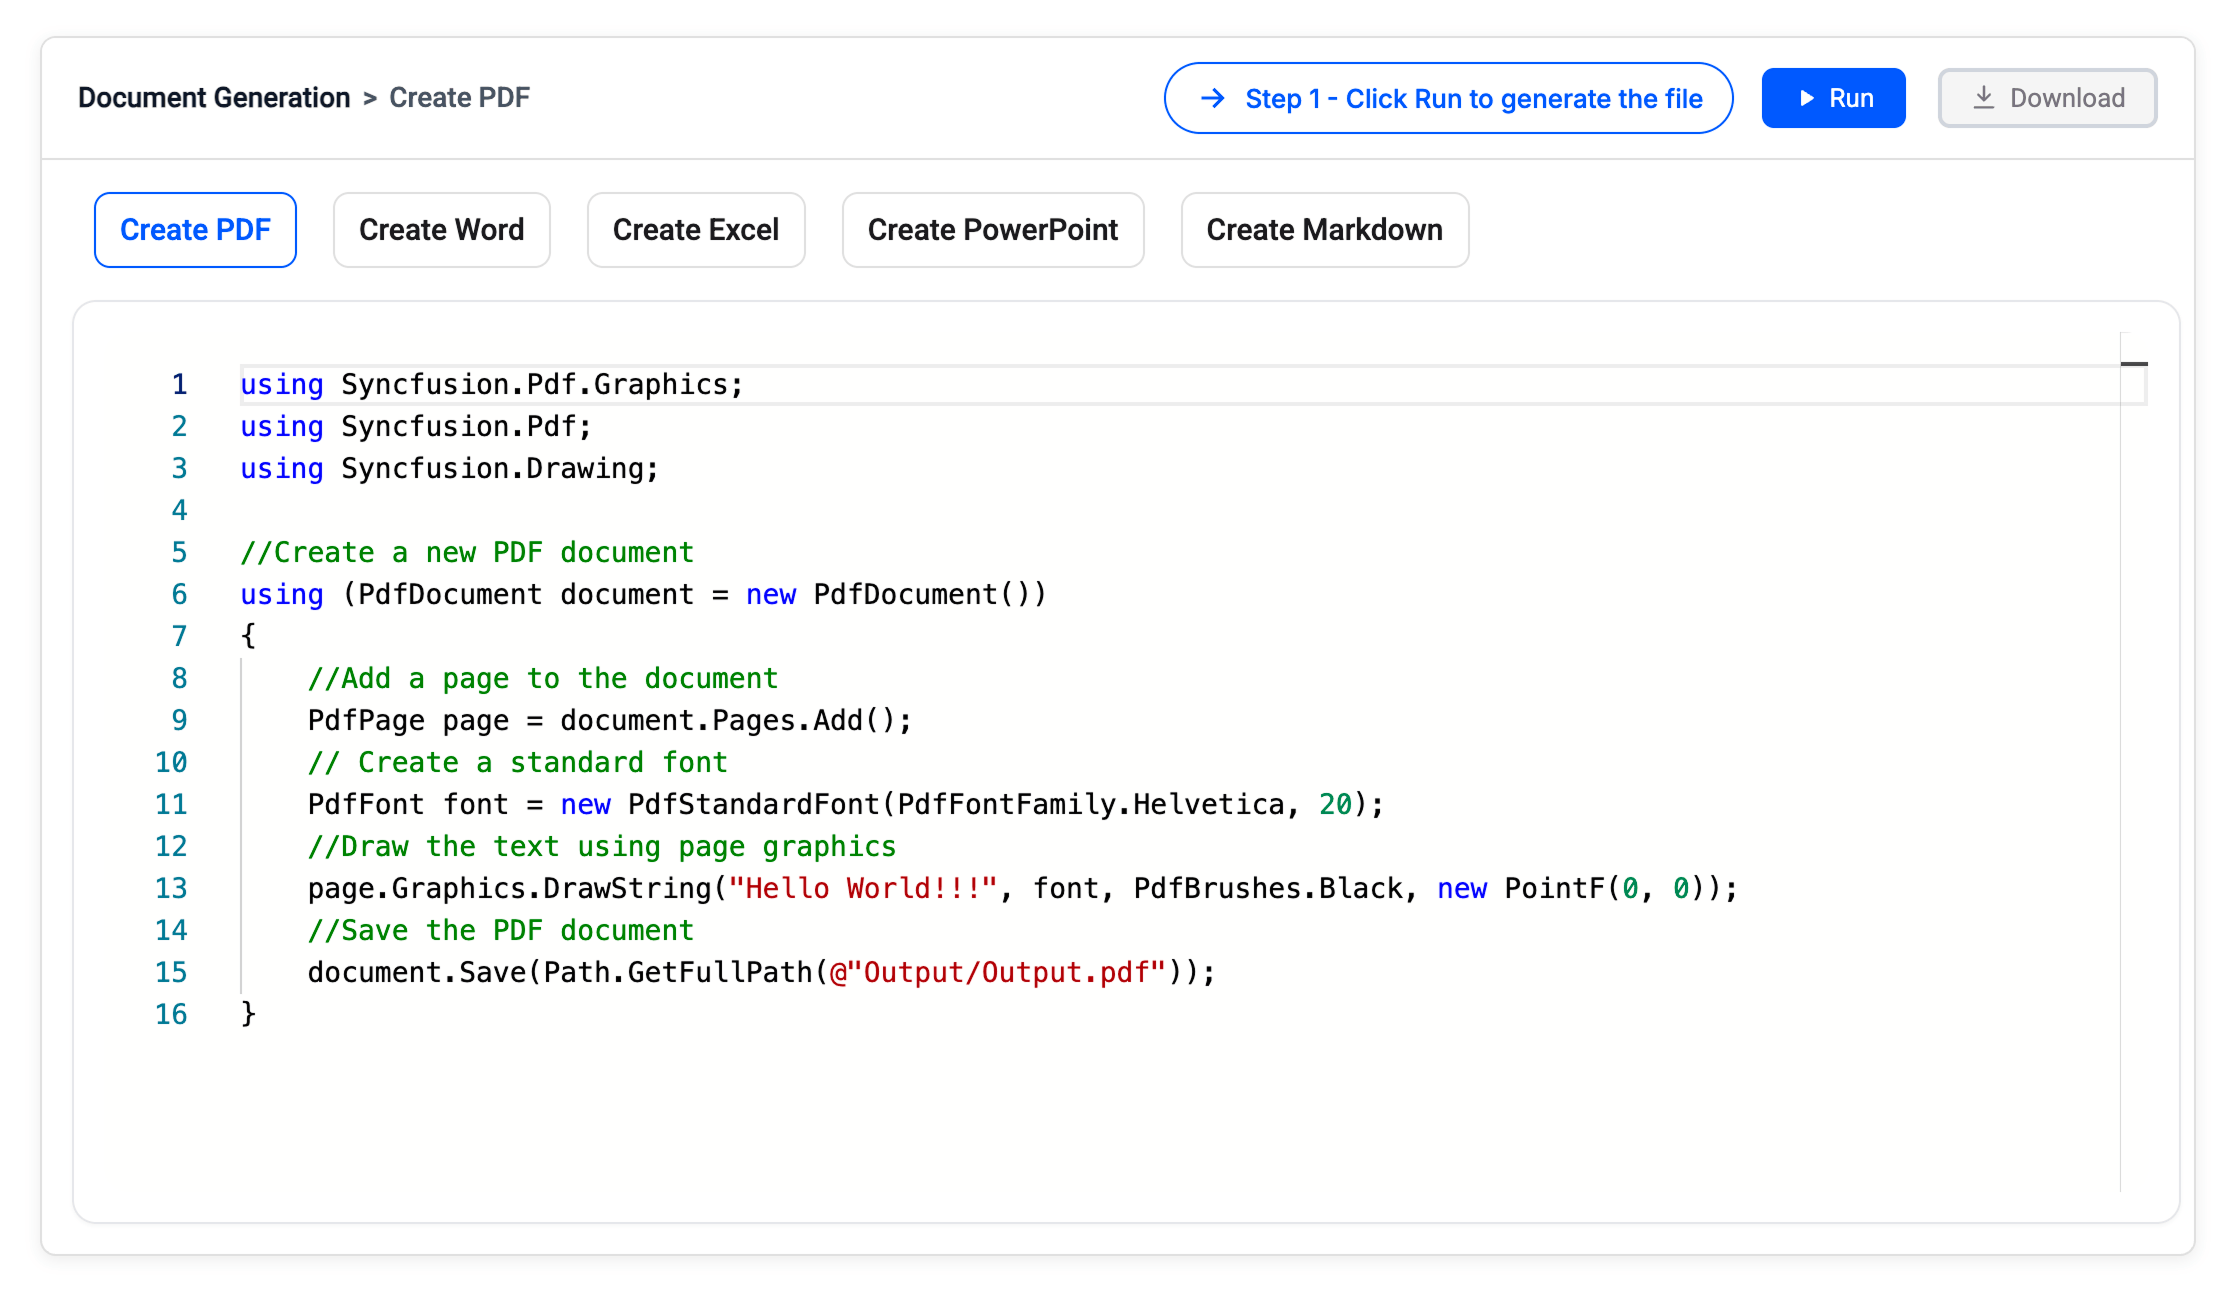Viewport: 2236px width, 1300px height.
Task: Click the comment Create a new PDF document
Action: [x=467, y=553]
